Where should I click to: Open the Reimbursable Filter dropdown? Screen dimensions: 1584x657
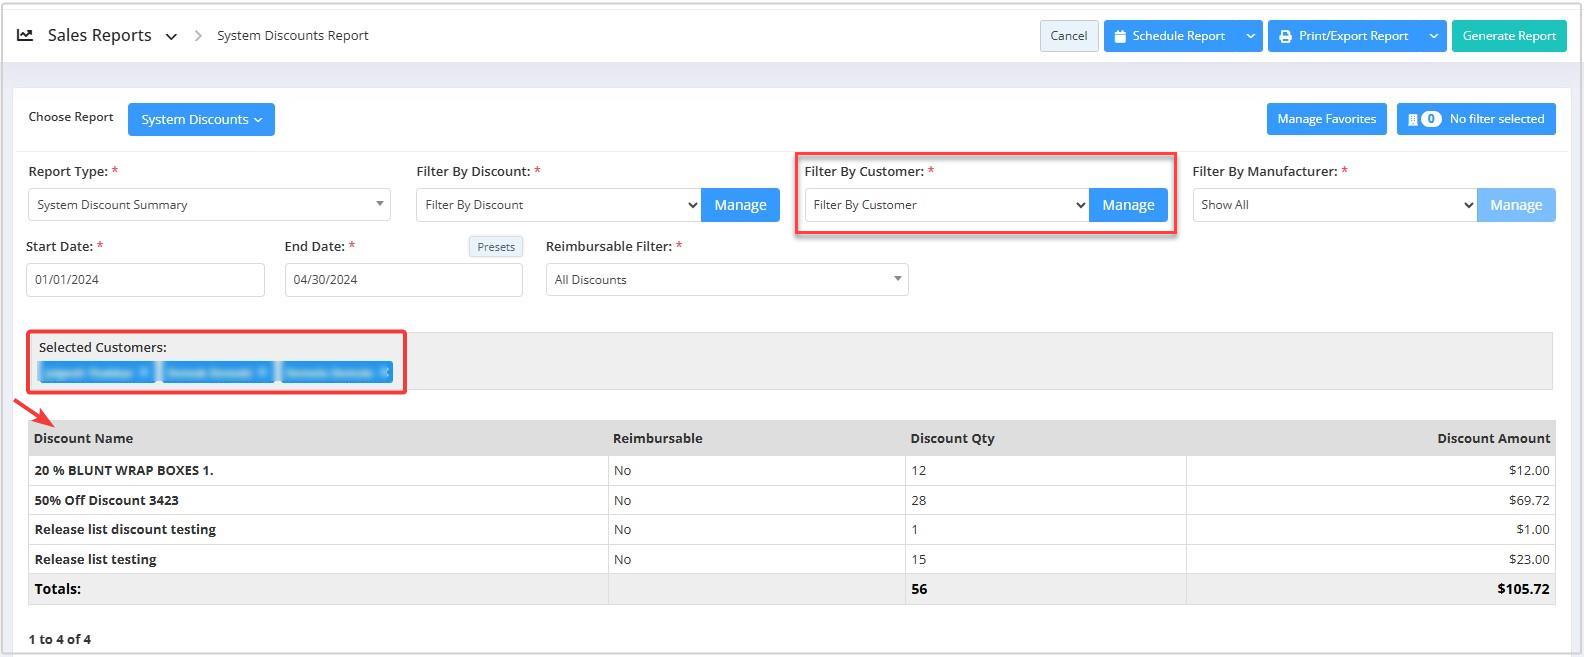click(726, 280)
